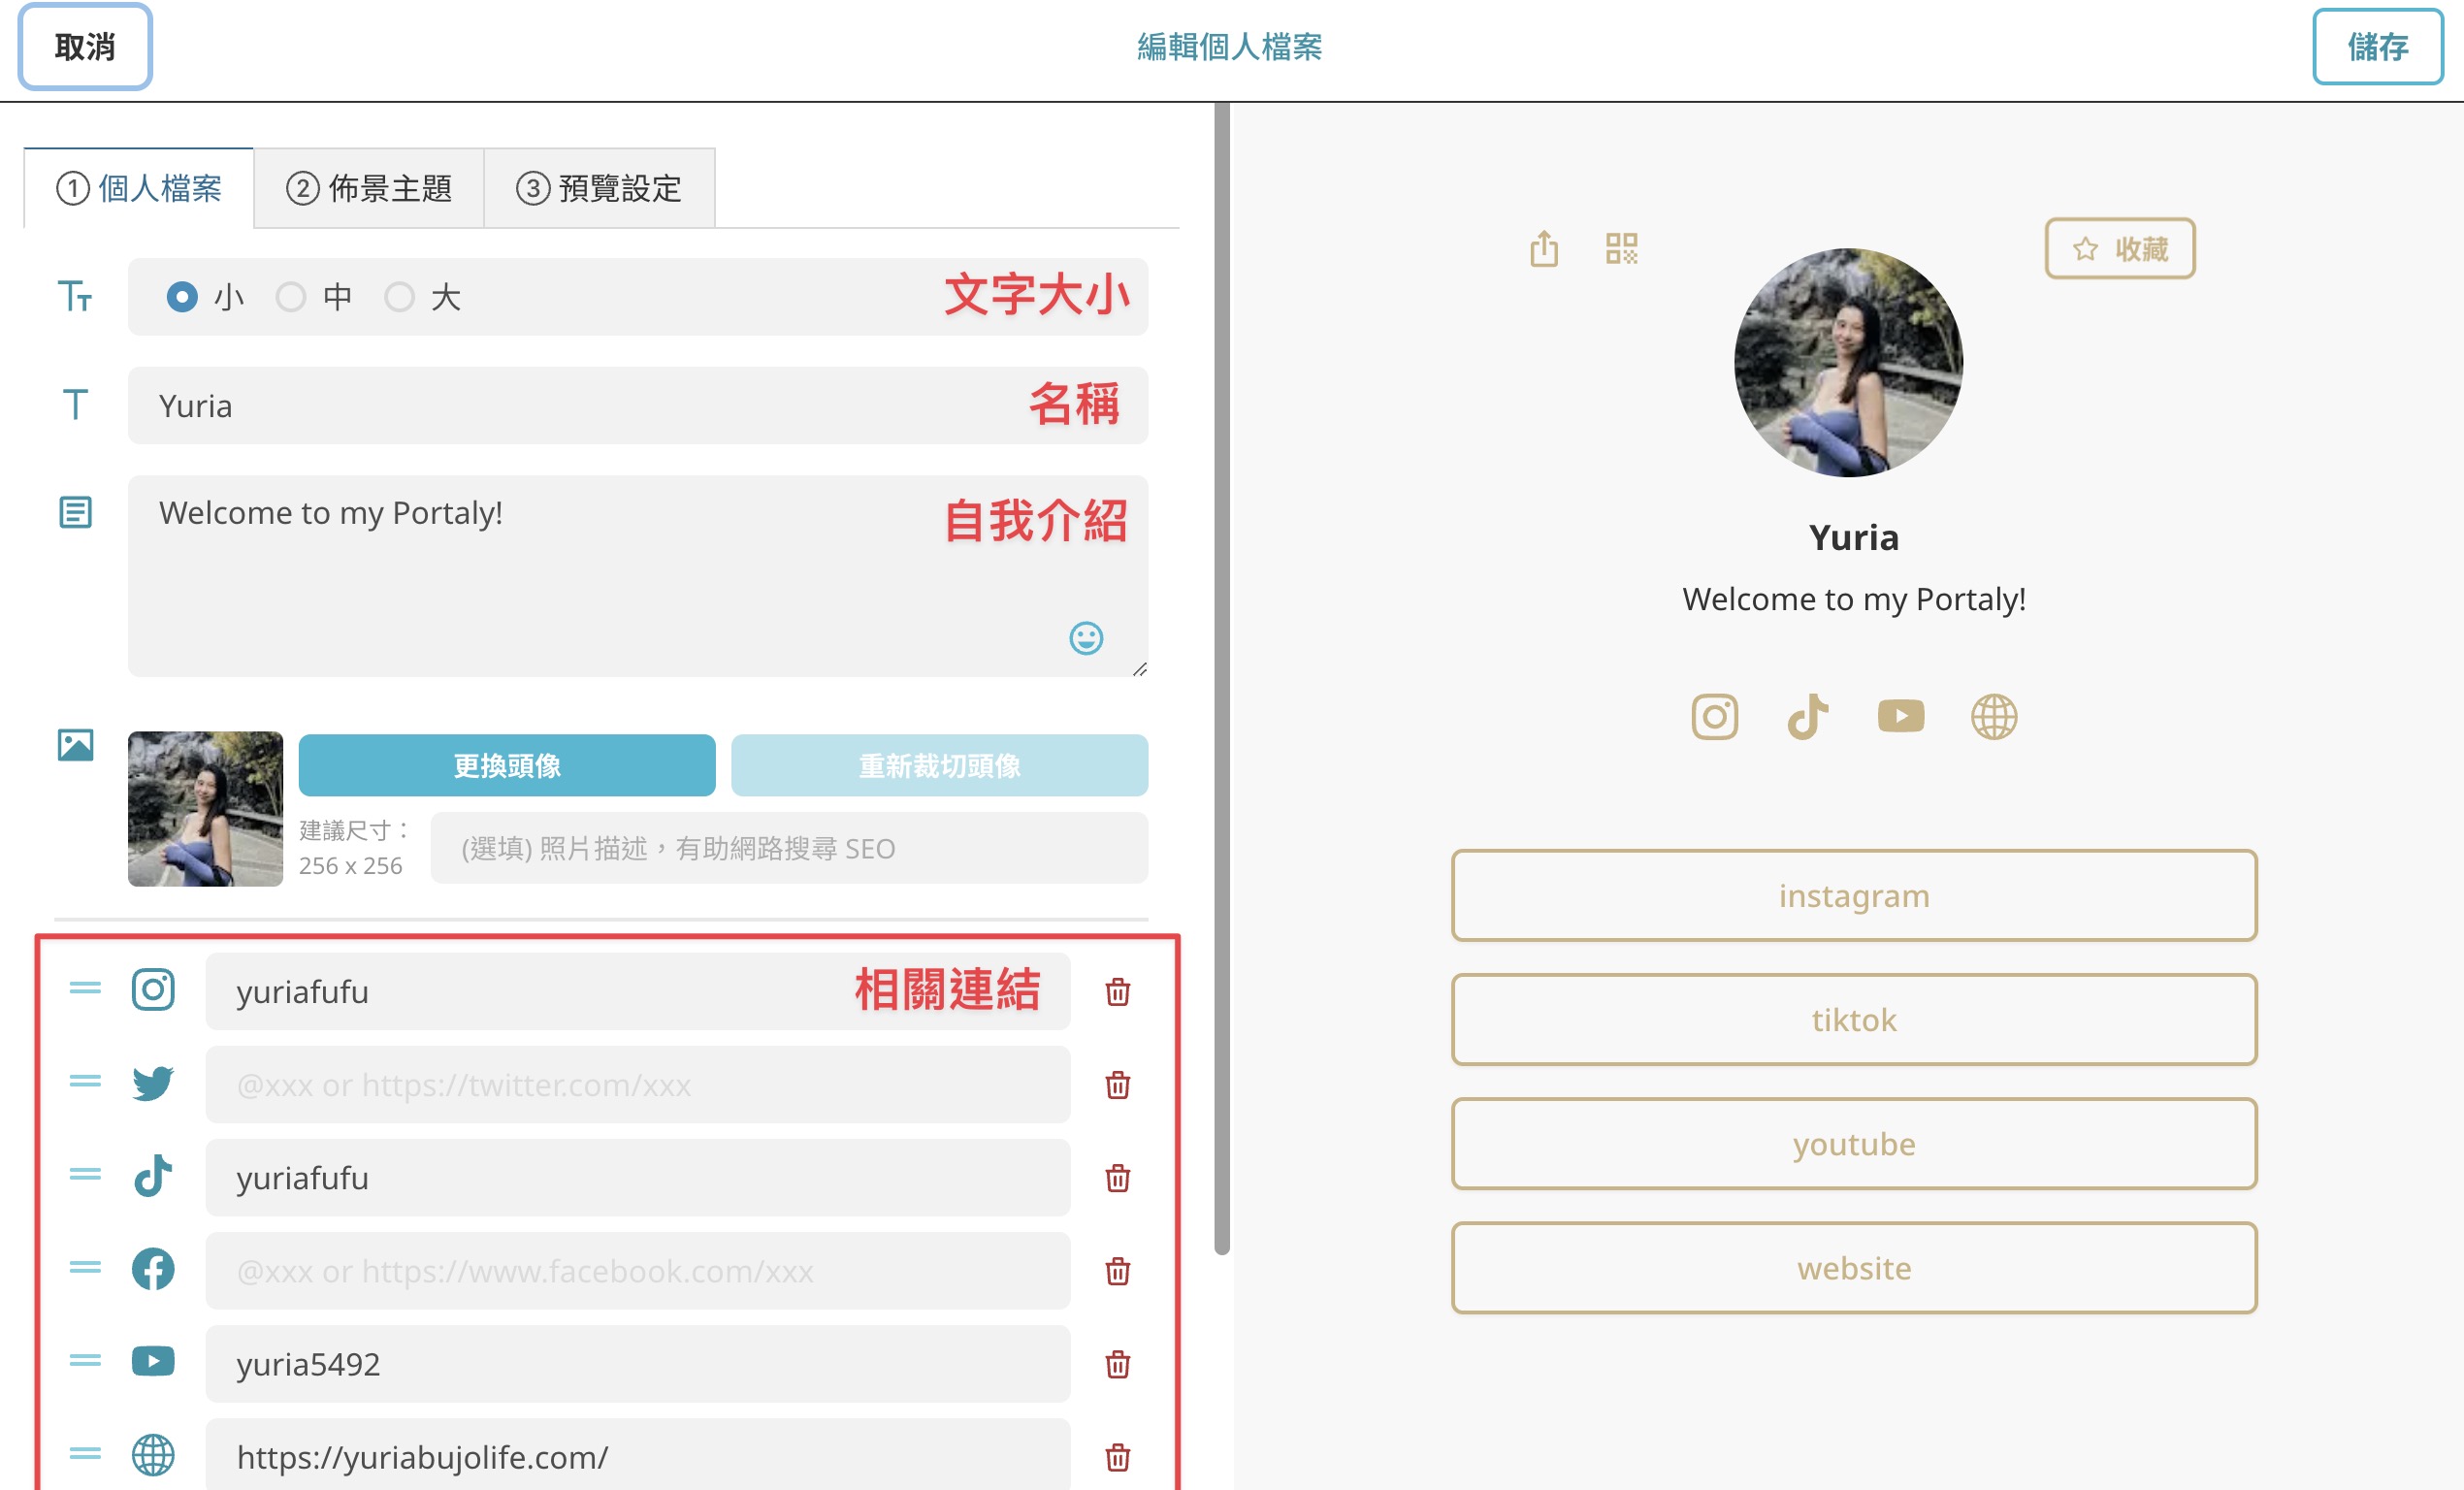This screenshot has width=2464, height=1490.
Task: Click the preview text Welcome to my Portaly!
Action: point(1854,599)
